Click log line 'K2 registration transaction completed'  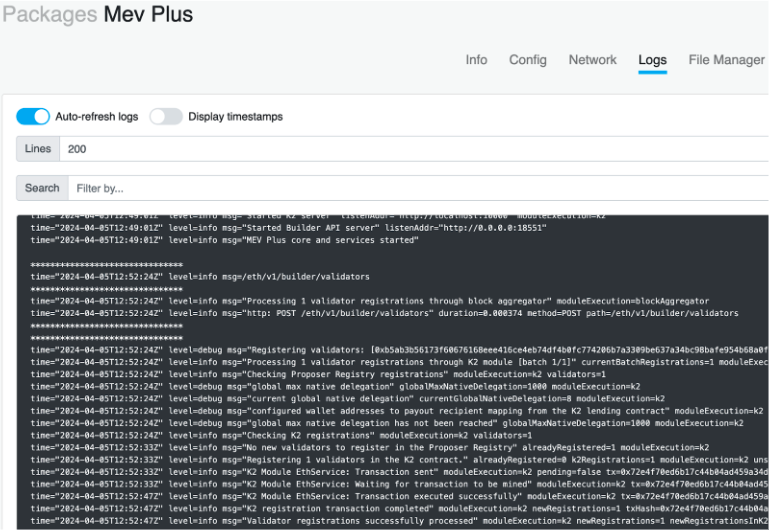pyautogui.click(x=399, y=508)
